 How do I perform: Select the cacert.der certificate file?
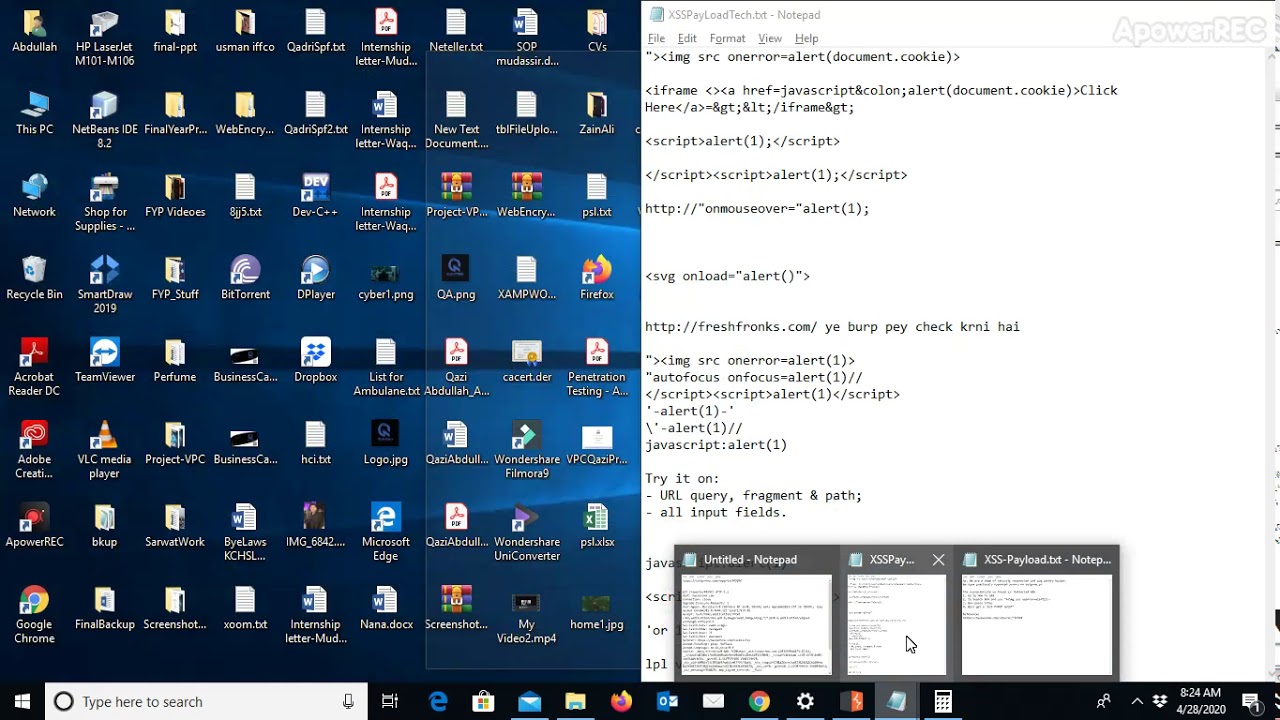click(527, 360)
